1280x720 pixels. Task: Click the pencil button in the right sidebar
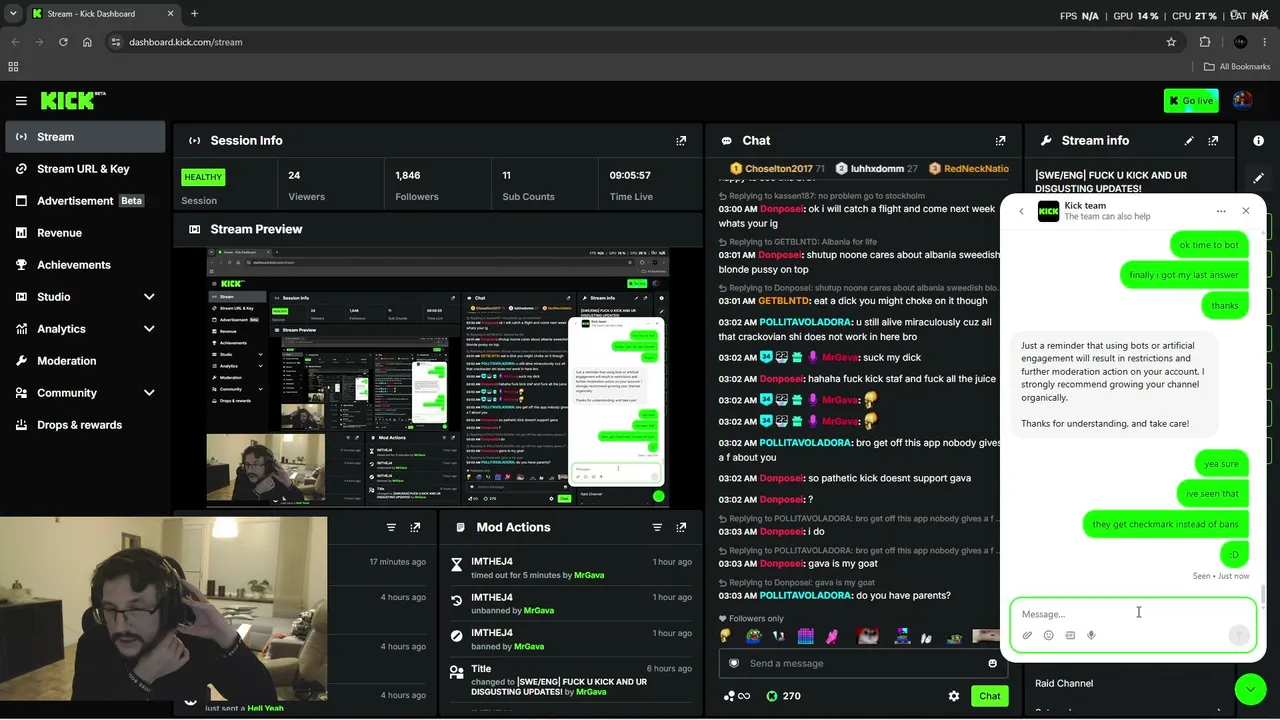pyautogui.click(x=1259, y=177)
